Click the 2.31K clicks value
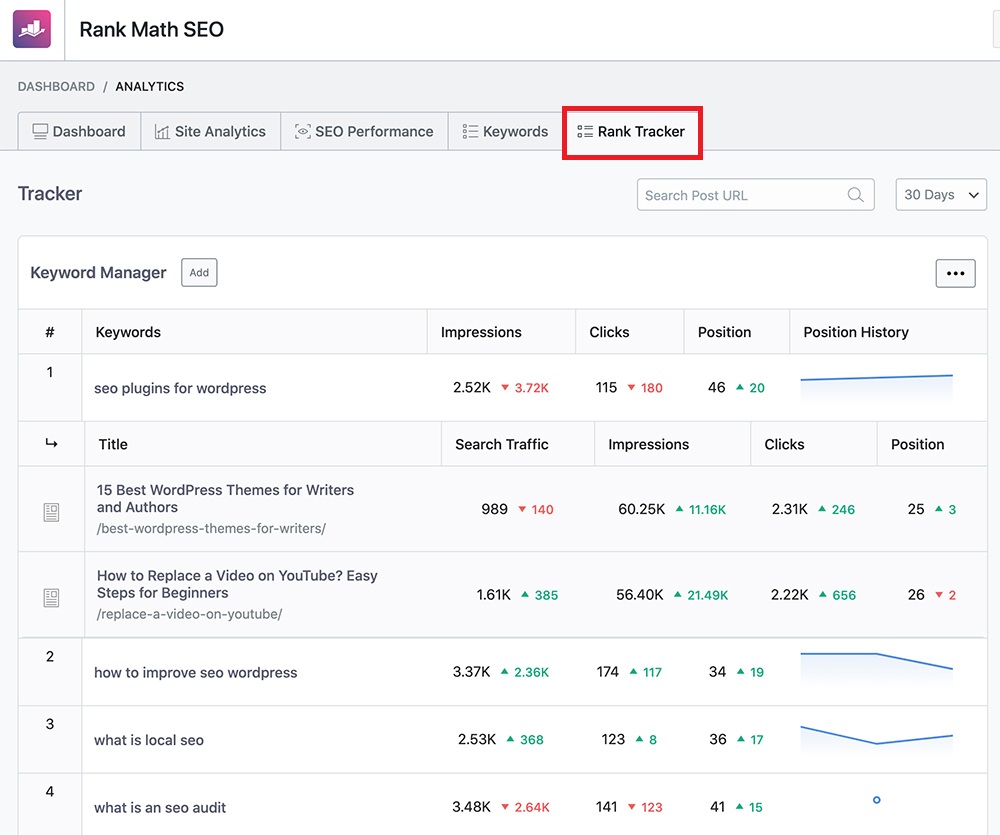This screenshot has height=835, width=1000. point(790,509)
